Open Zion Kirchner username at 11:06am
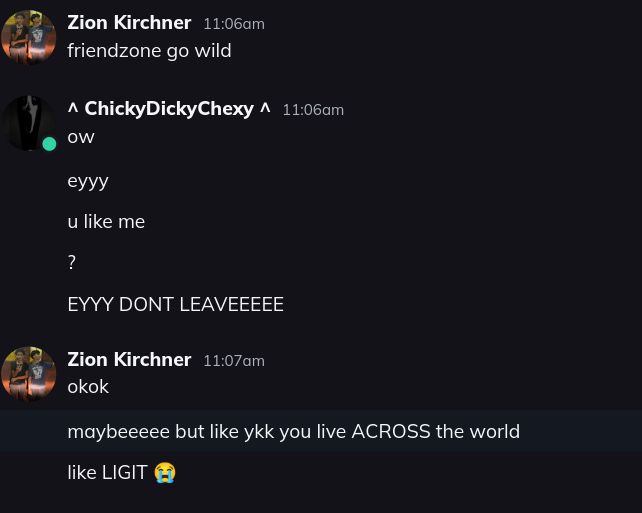 tap(129, 23)
